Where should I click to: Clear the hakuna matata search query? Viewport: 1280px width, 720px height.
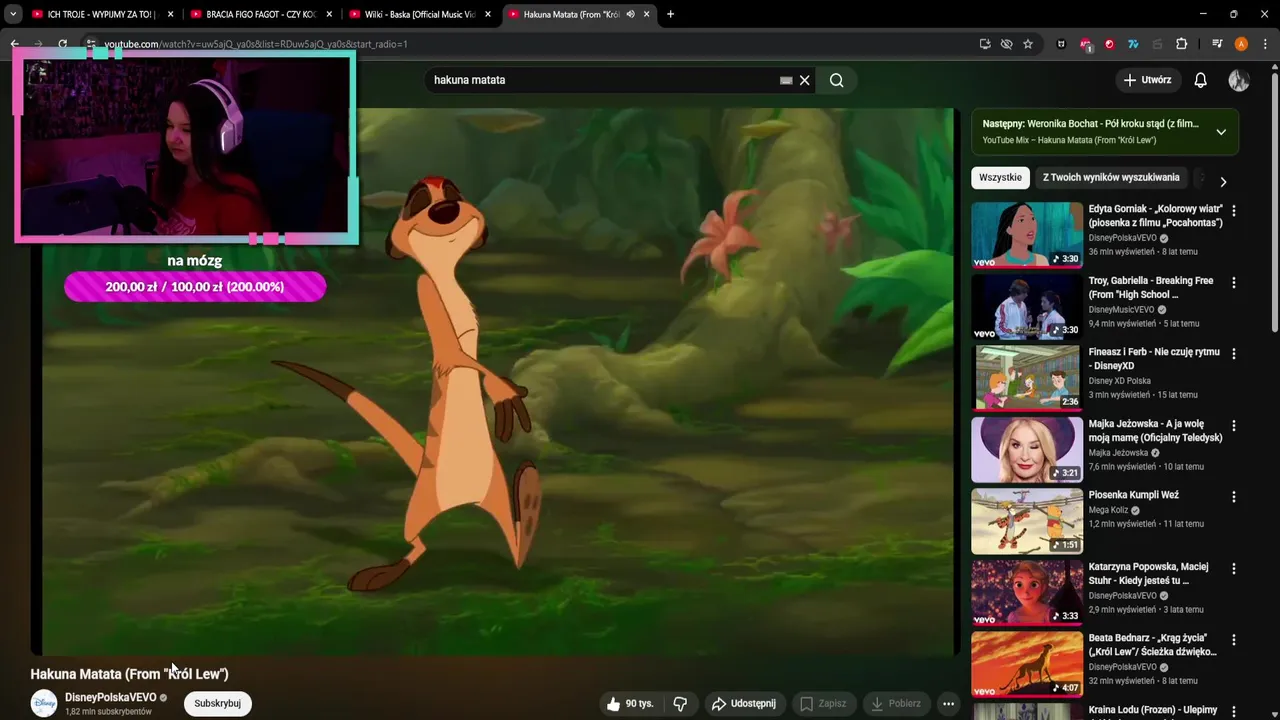(x=804, y=80)
